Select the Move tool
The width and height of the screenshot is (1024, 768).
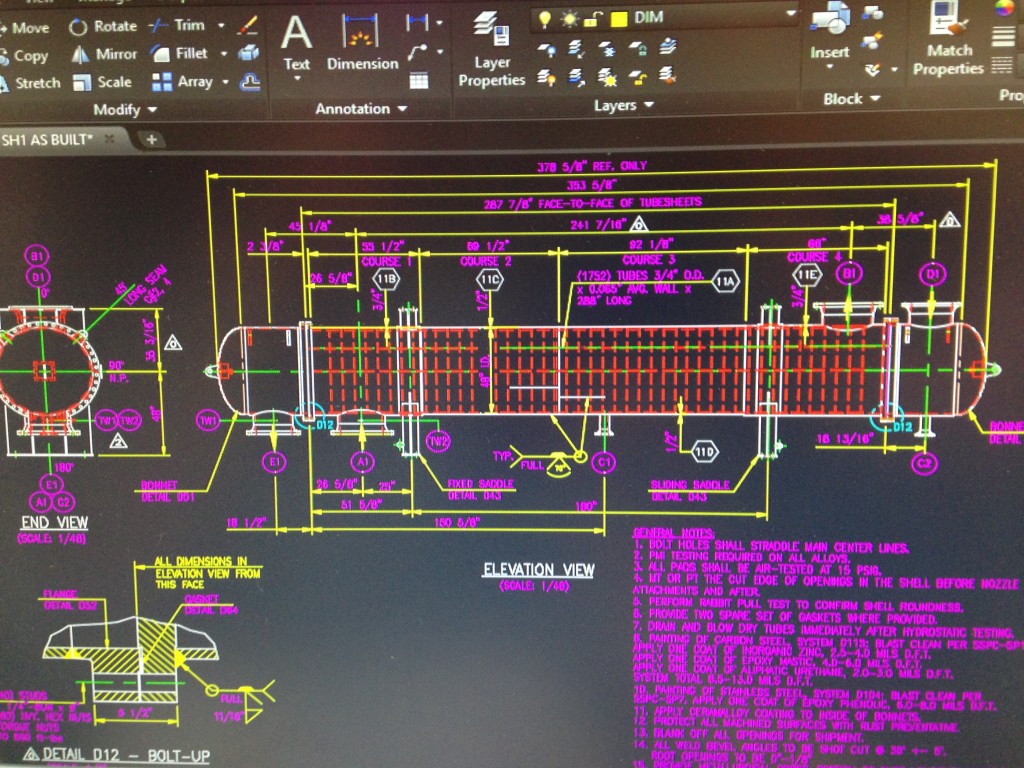pos(30,27)
